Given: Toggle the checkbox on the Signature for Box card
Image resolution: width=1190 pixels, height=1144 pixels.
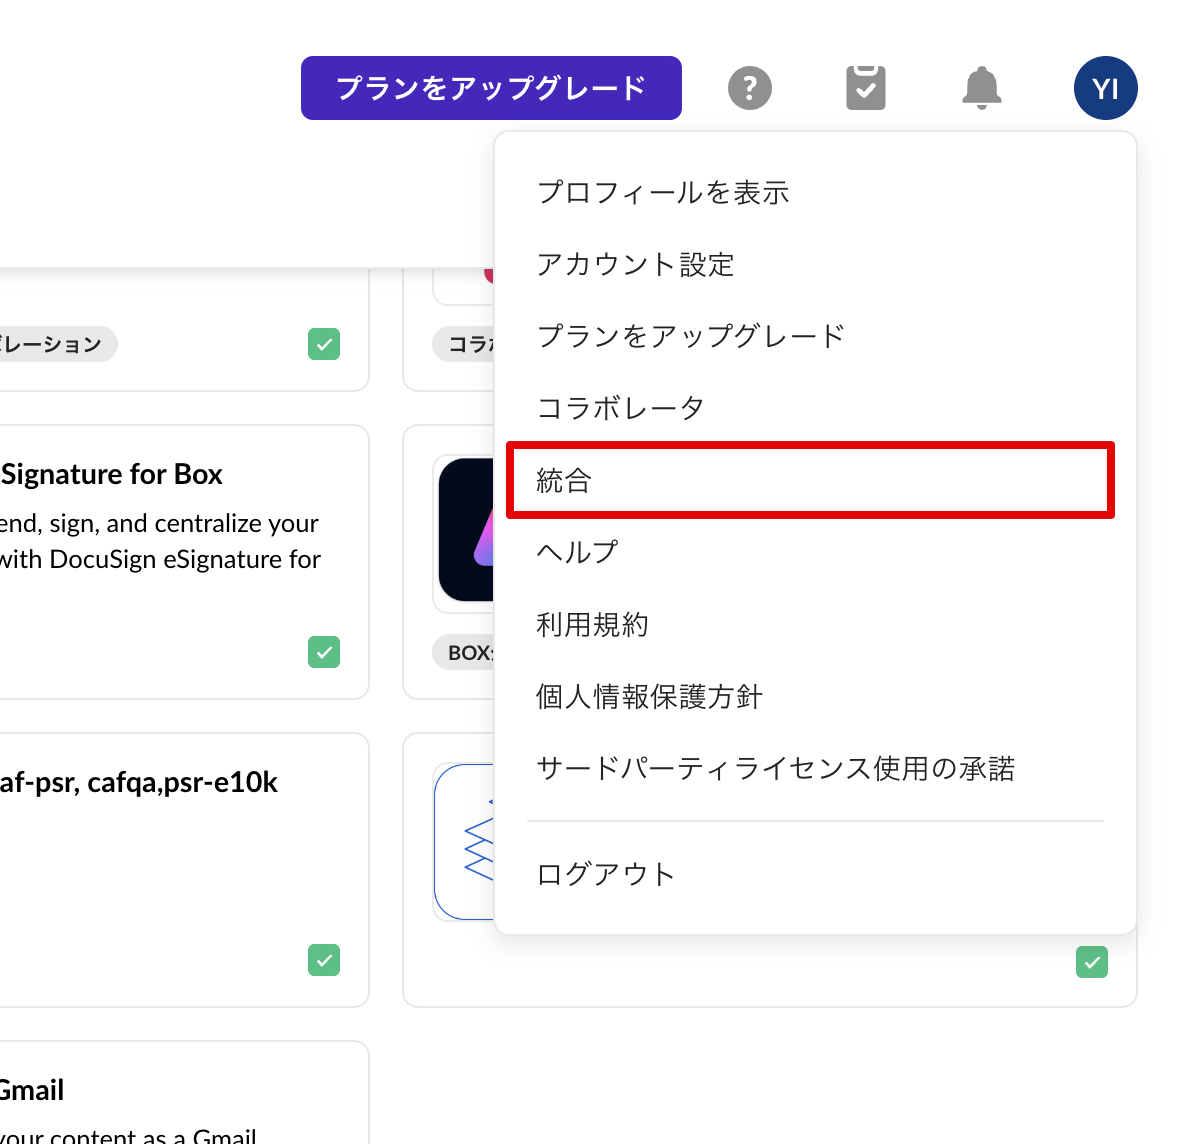Looking at the screenshot, I should pyautogui.click(x=324, y=652).
